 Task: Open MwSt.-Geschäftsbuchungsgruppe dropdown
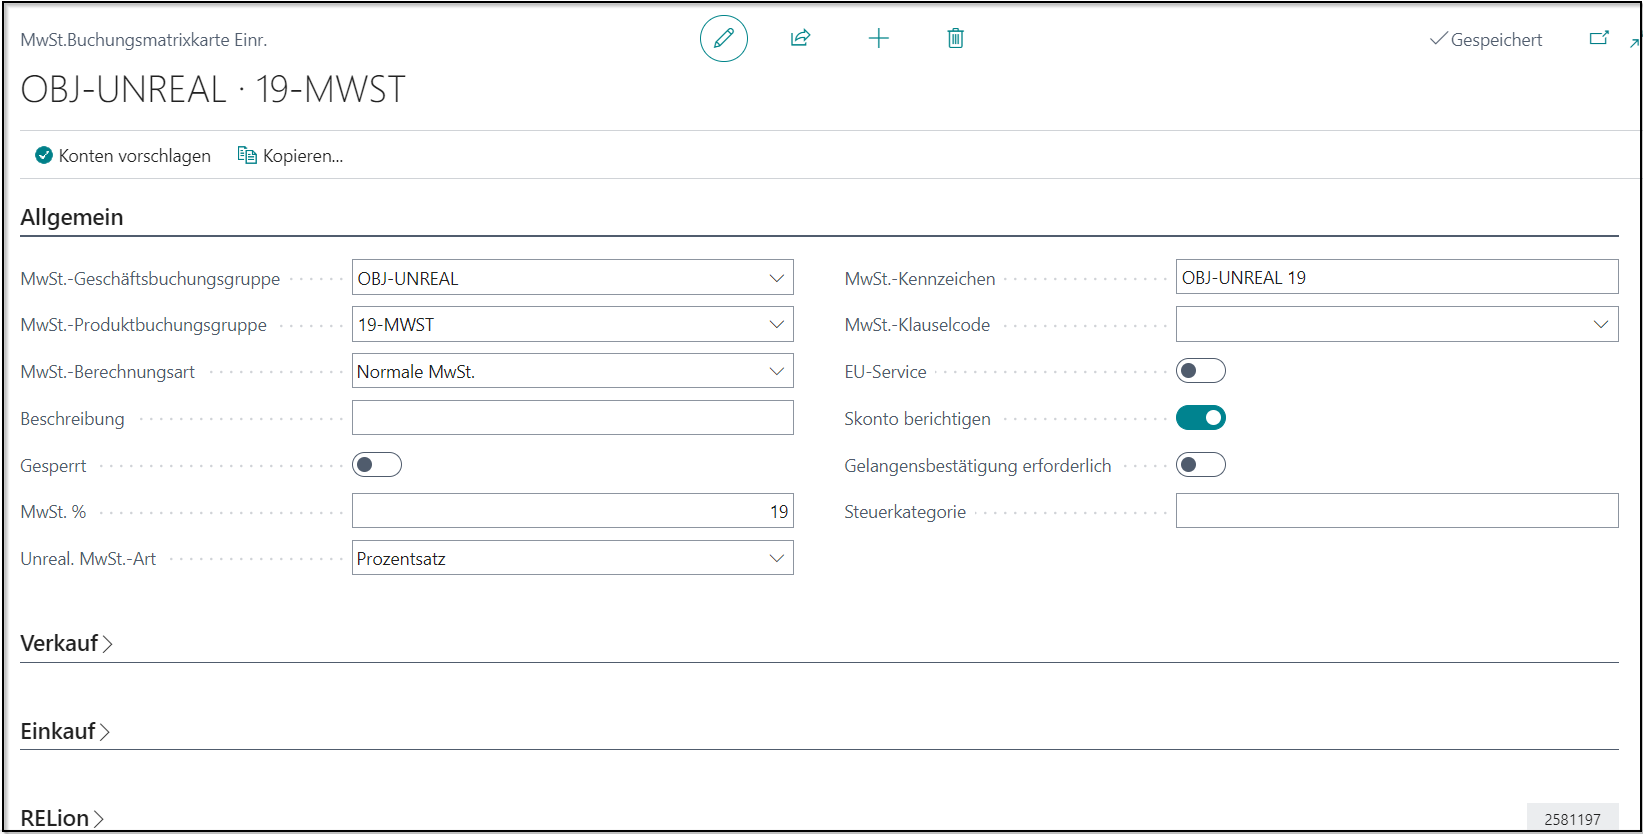coord(776,278)
